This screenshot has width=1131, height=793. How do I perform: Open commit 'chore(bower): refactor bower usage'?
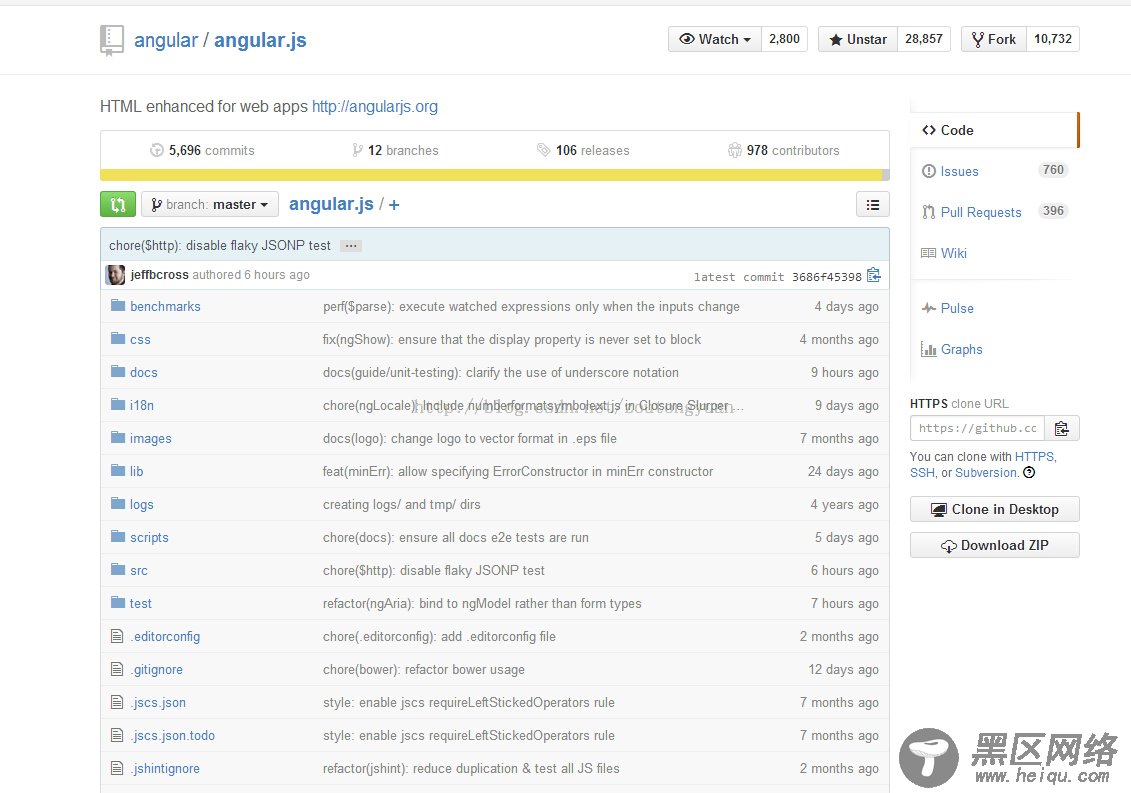pyautogui.click(x=423, y=670)
